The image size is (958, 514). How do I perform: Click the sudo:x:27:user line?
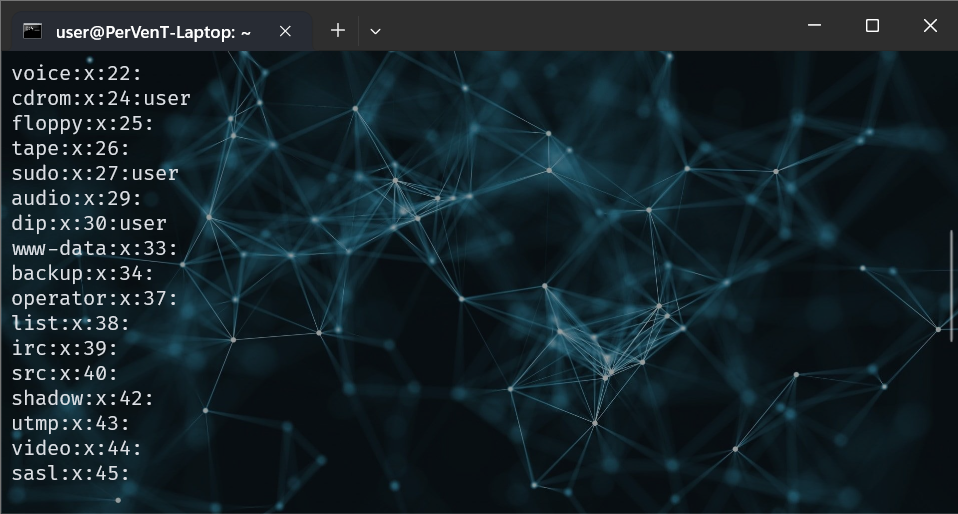(95, 173)
